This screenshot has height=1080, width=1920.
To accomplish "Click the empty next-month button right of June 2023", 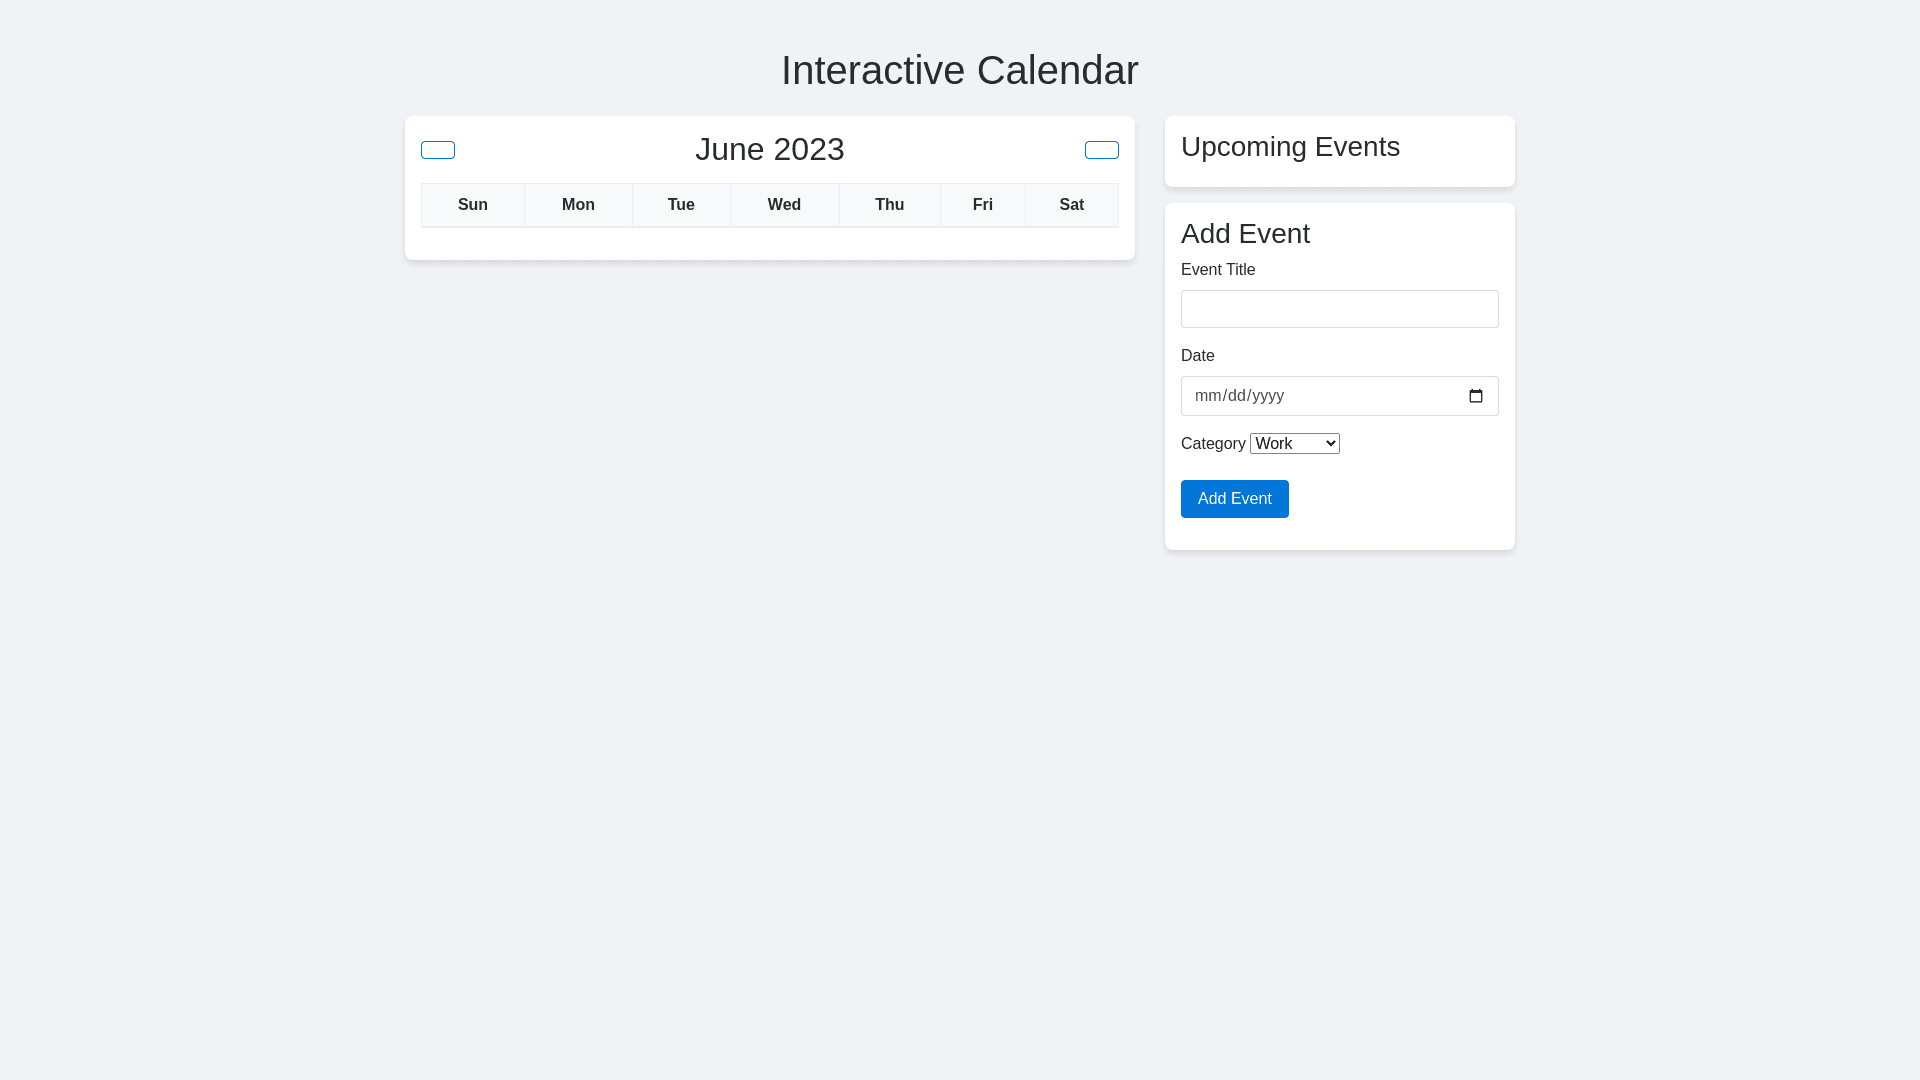I will [x=1101, y=150].
